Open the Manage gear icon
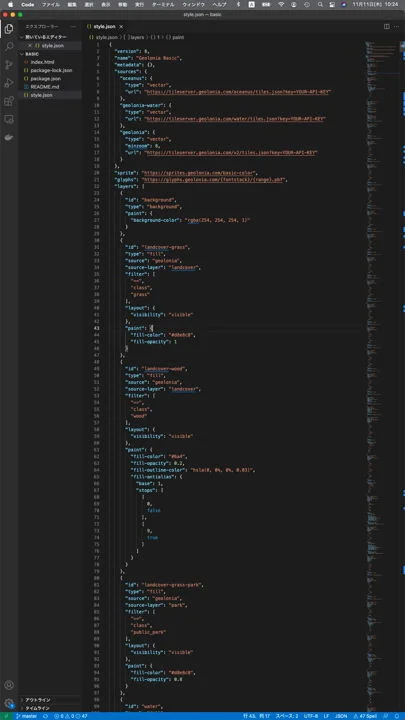This screenshot has height=720, width=405. [8, 703]
